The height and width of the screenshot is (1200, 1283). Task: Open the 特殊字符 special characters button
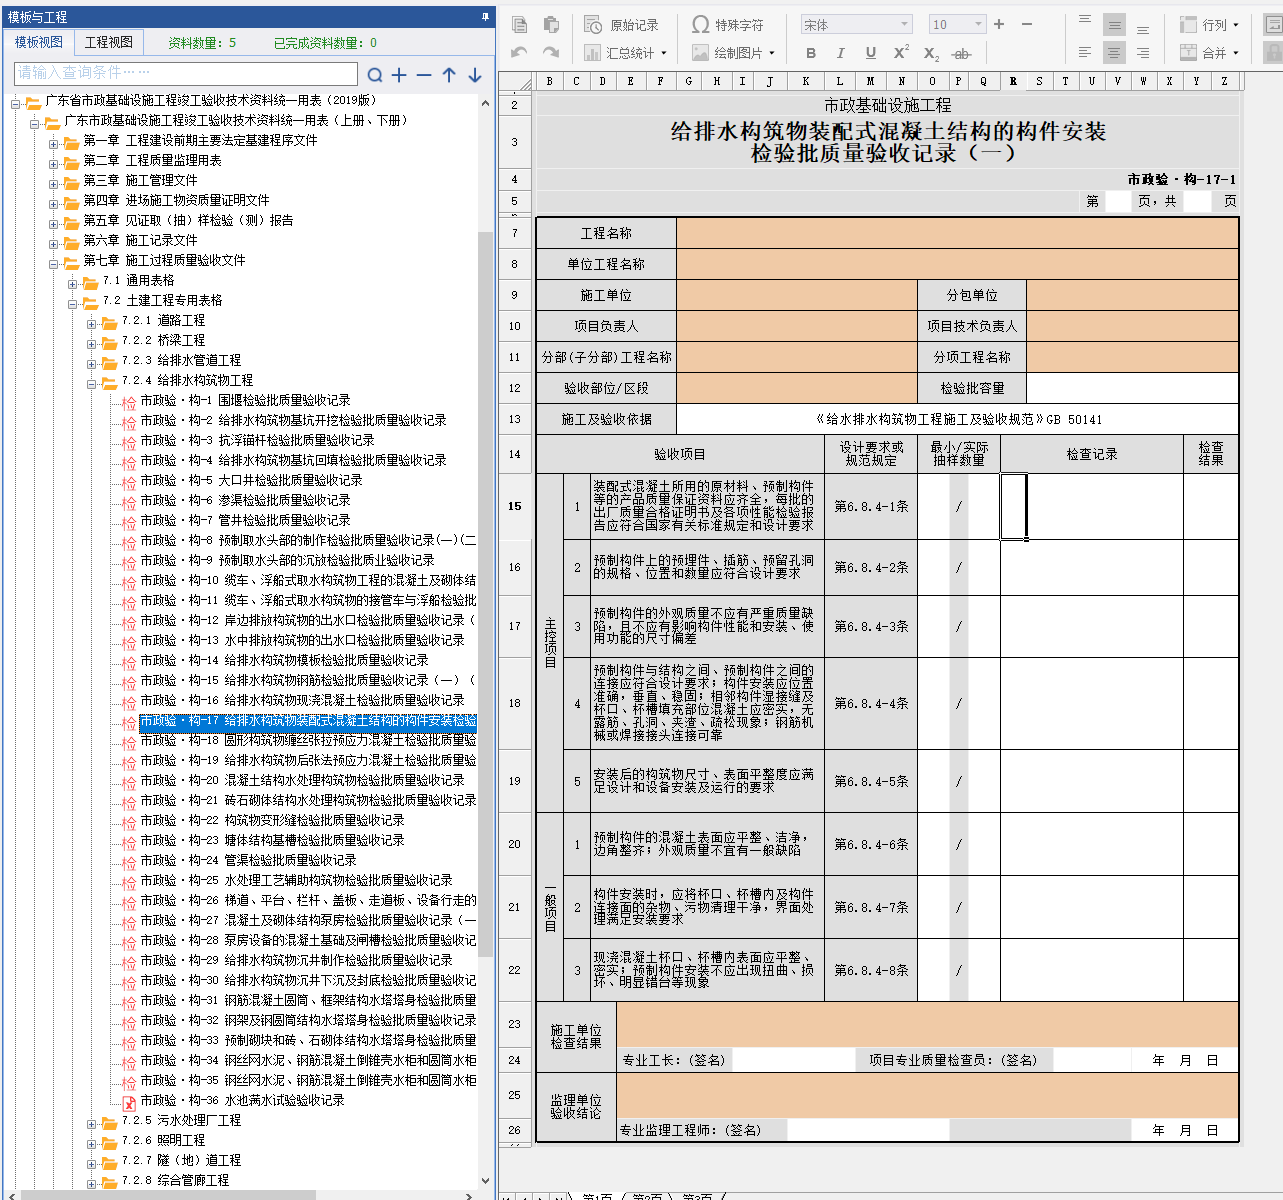(728, 25)
